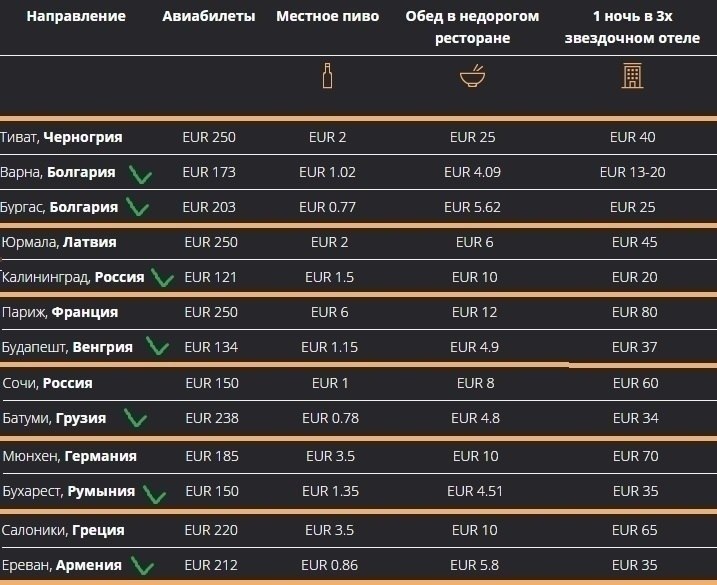
Task: Select the Салоники, Греция row label
Action: [63, 530]
